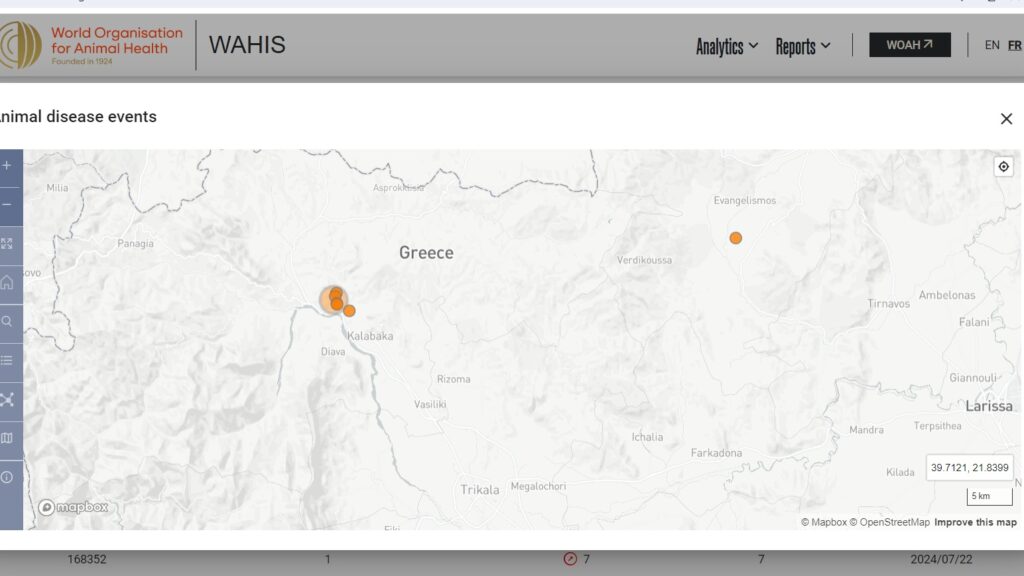Zoom in on the map with plus
1024x576 pixels.
click(x=7, y=166)
